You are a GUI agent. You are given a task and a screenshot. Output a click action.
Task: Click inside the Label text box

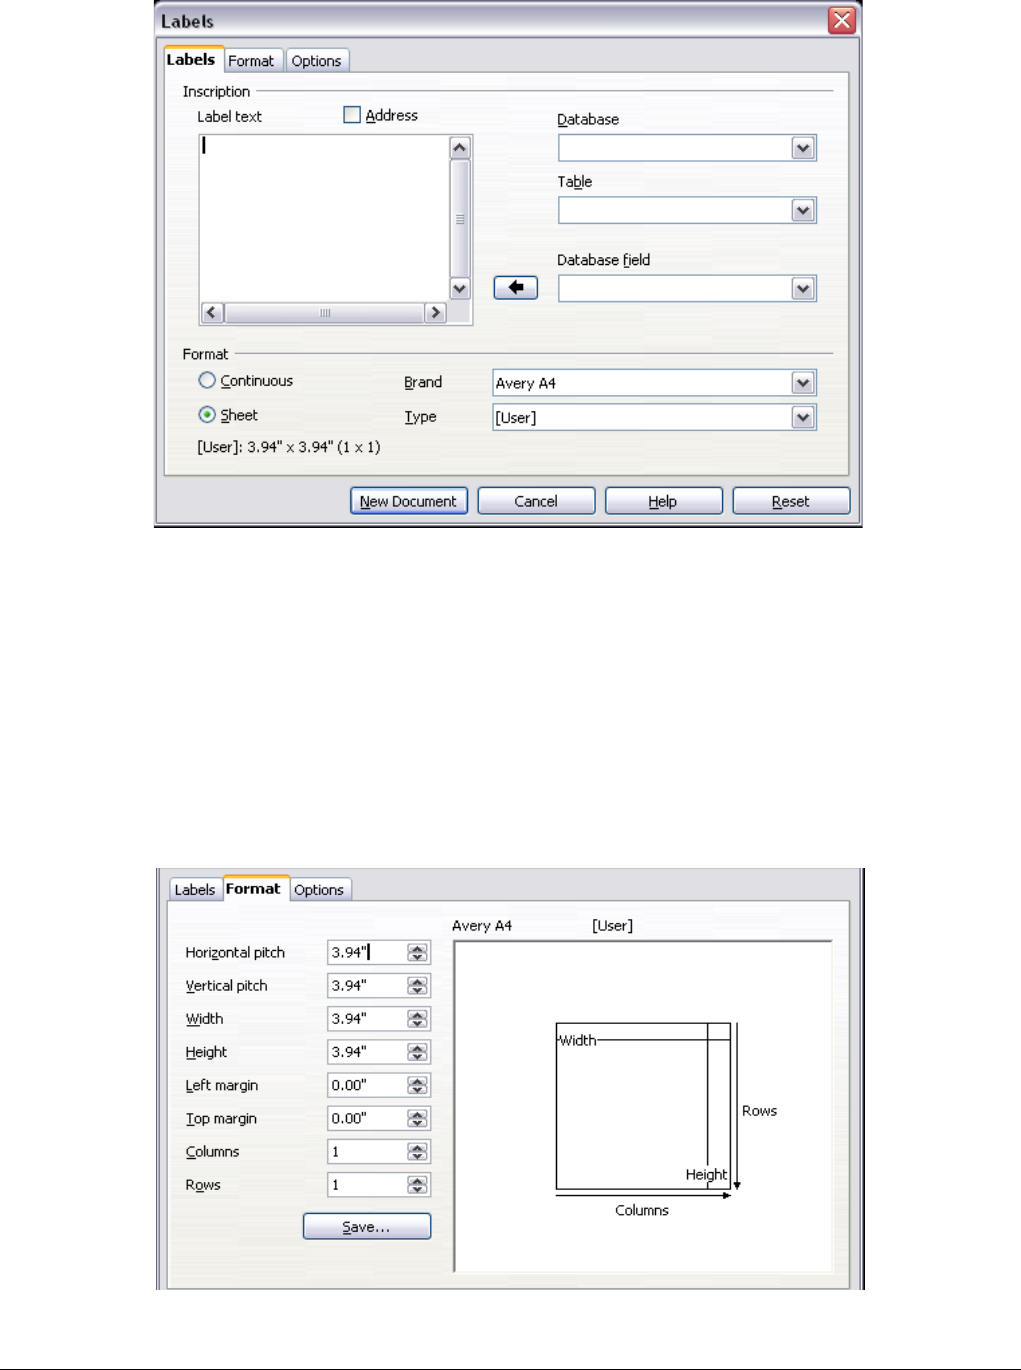pyautogui.click(x=324, y=218)
